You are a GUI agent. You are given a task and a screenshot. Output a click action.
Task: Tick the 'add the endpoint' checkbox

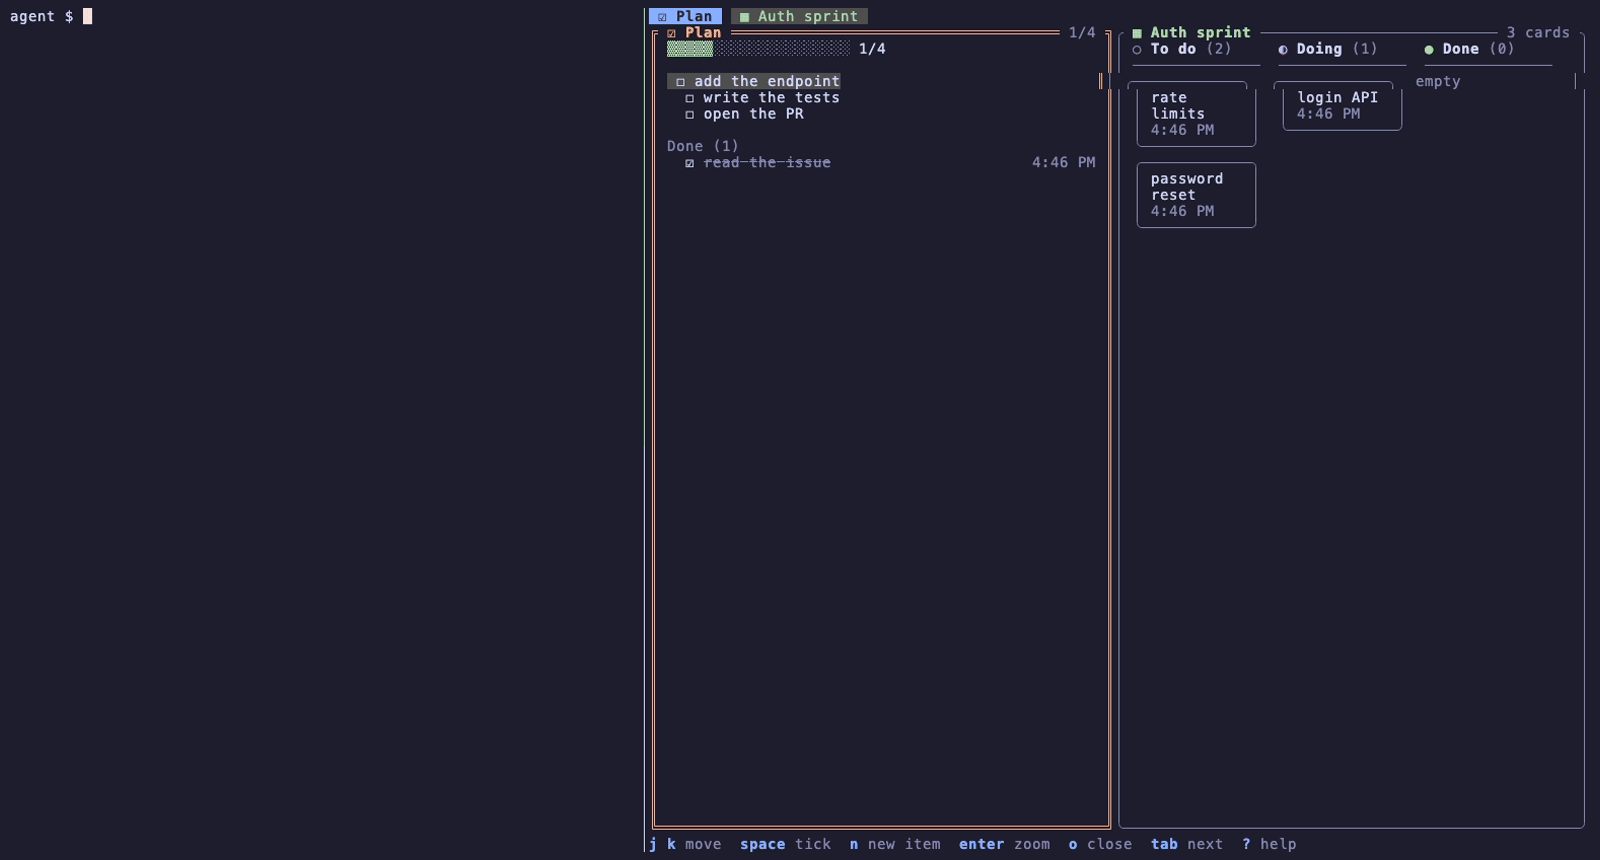click(x=681, y=82)
